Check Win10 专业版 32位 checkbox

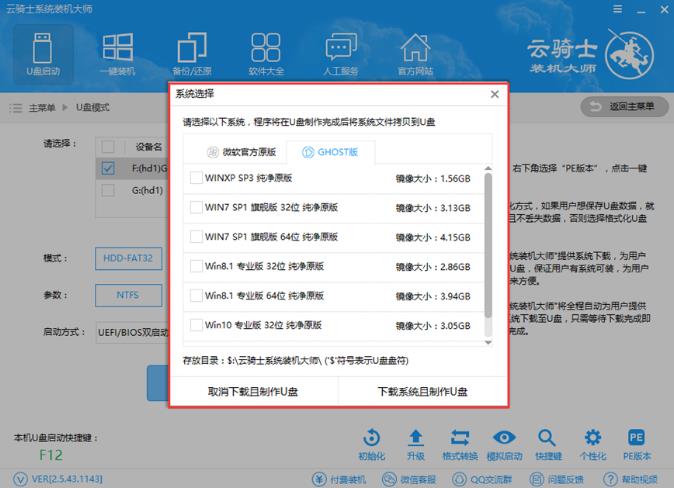coord(196,325)
